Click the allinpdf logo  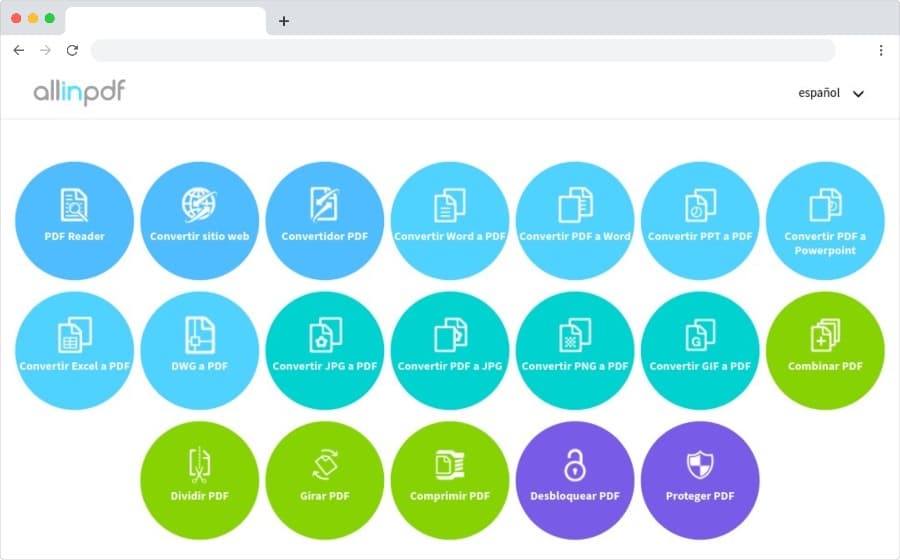pos(79,92)
